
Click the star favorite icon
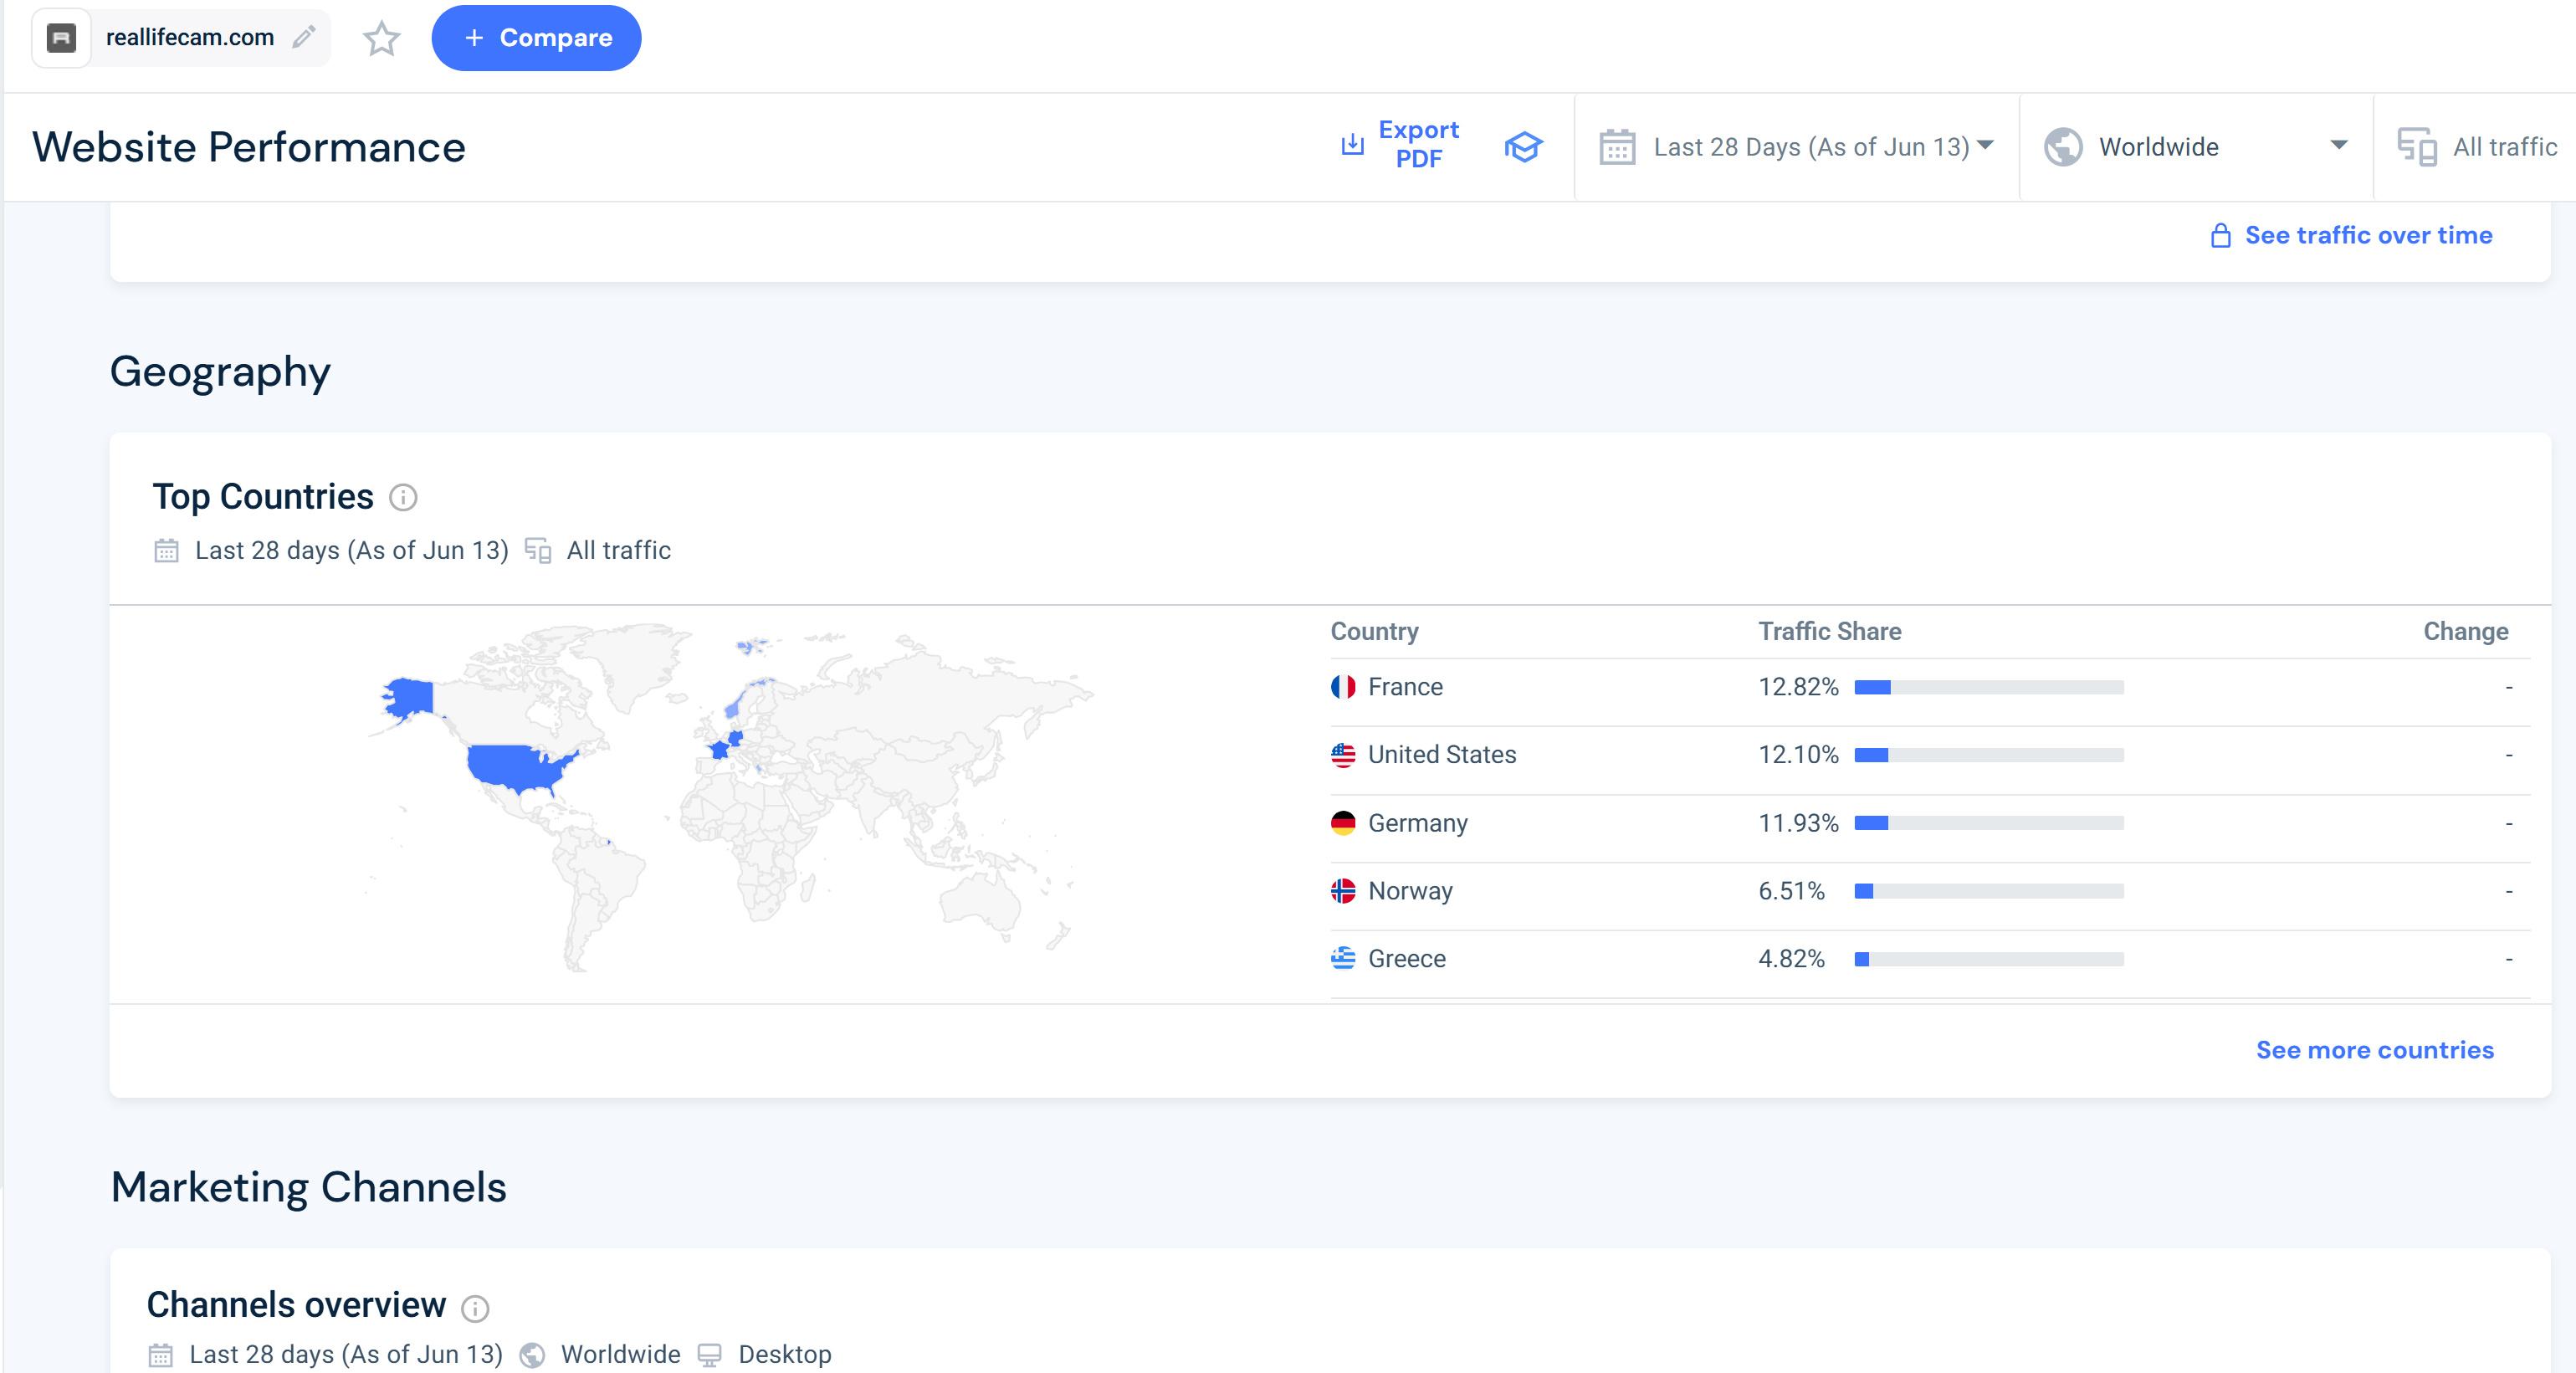[381, 39]
